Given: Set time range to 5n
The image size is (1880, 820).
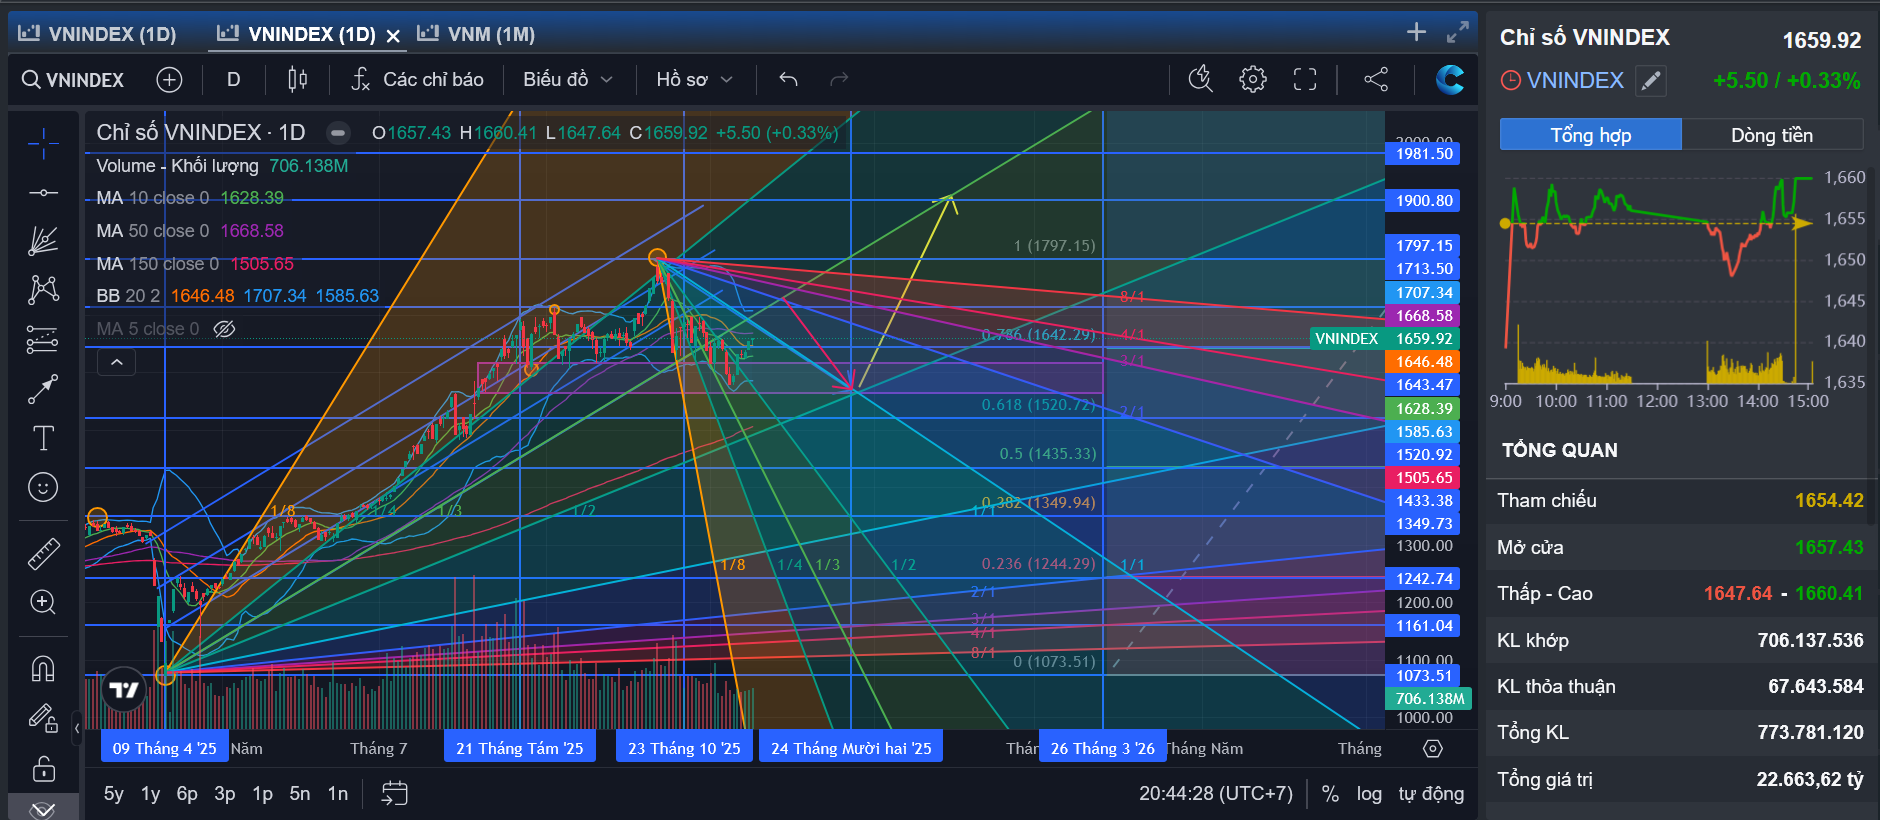Looking at the screenshot, I should click(x=300, y=794).
